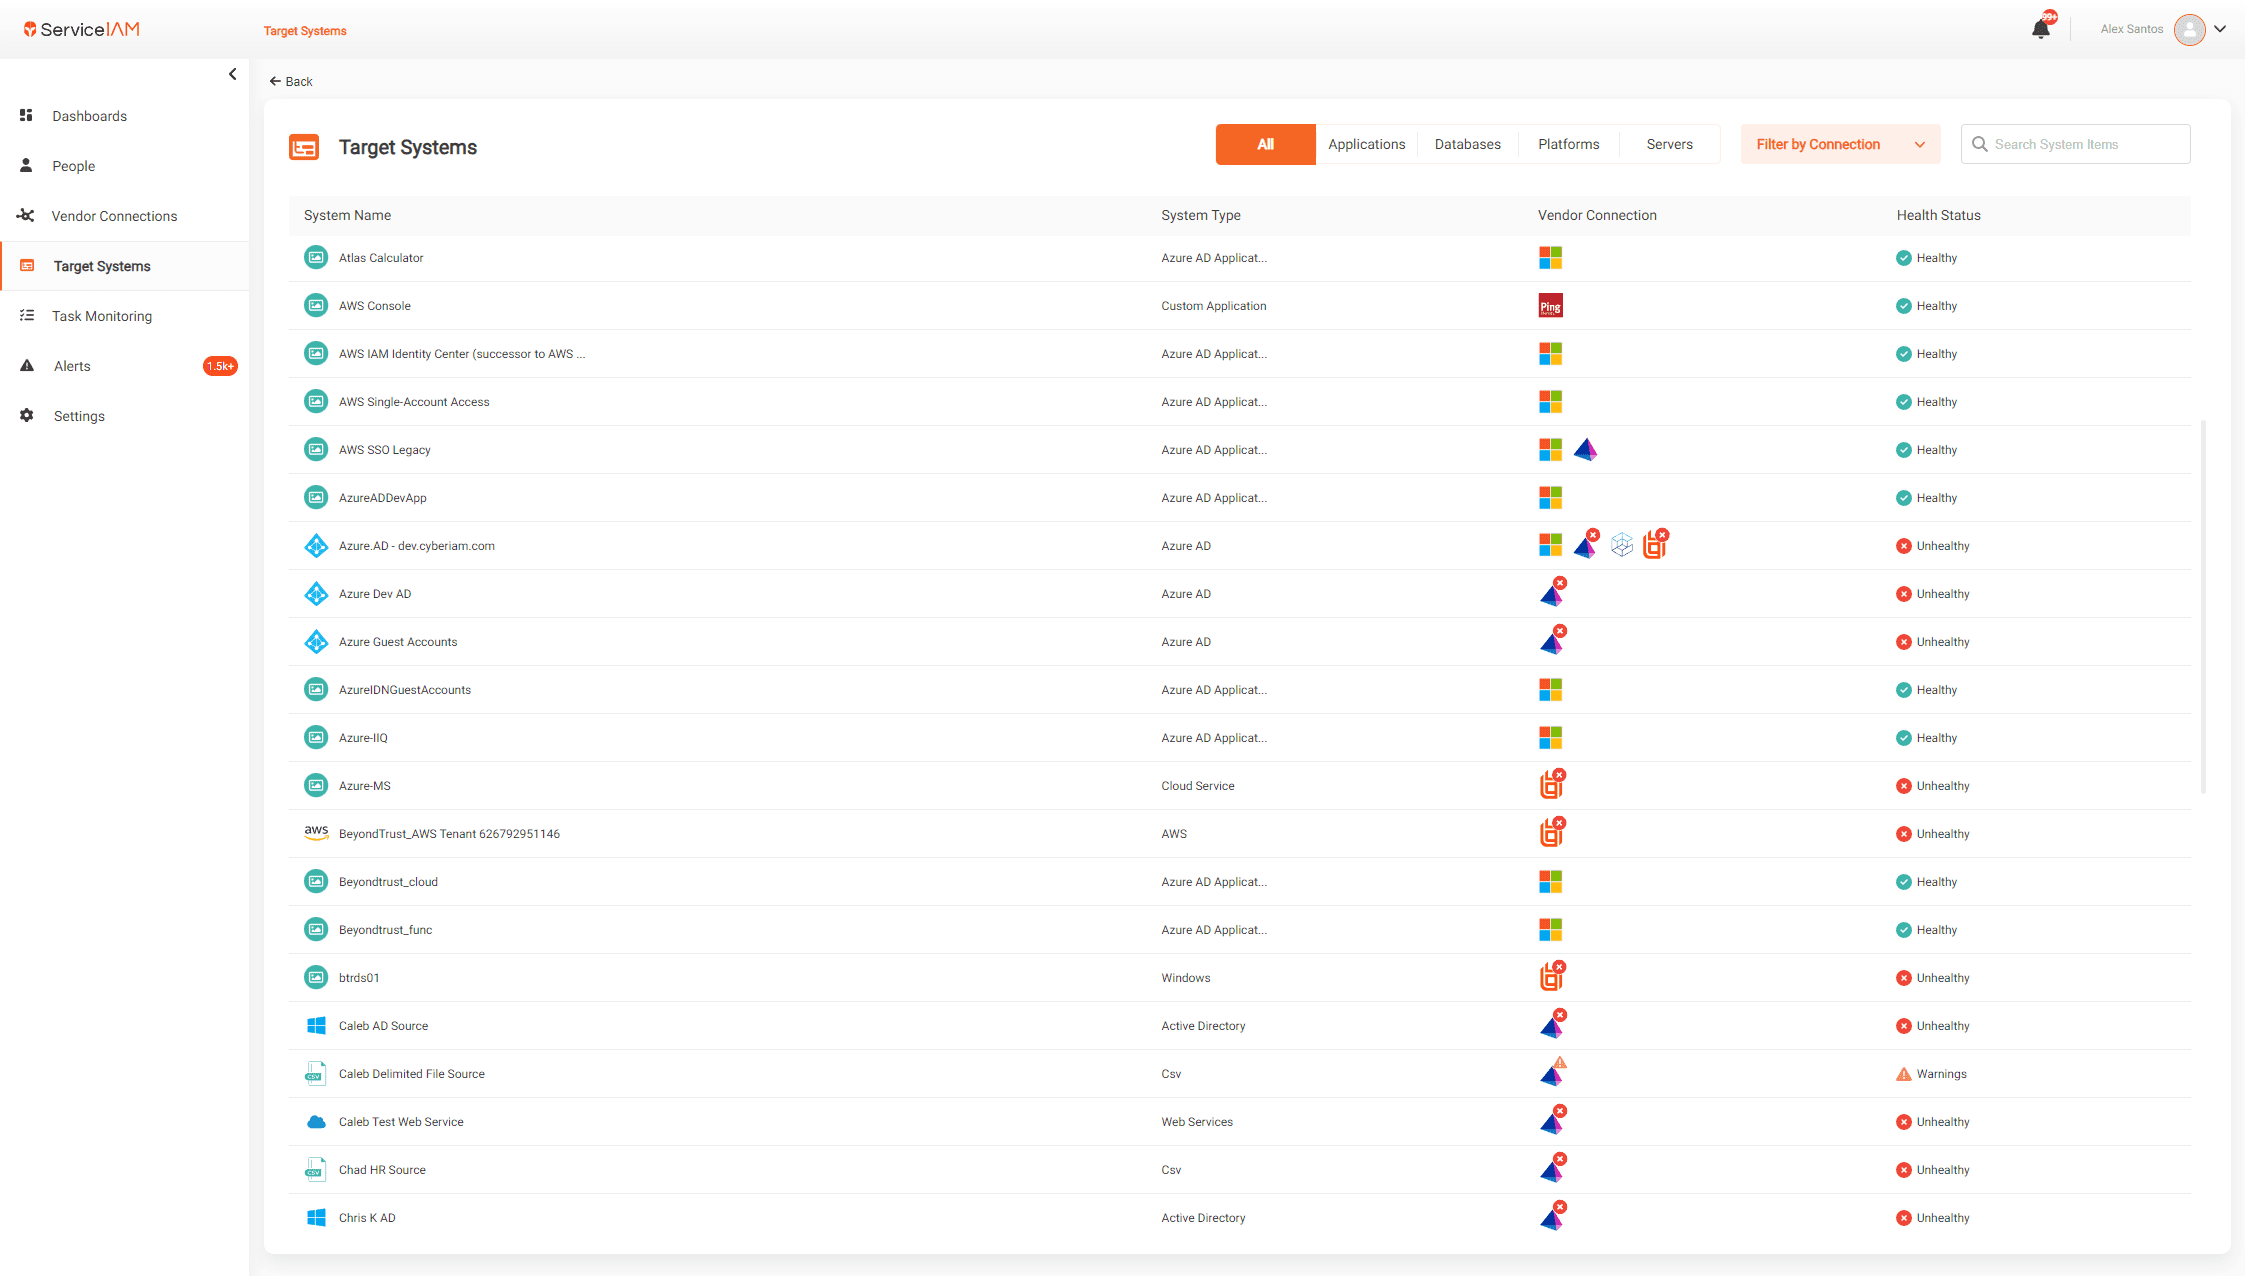Sort by Health Status column header
2245x1276 pixels.
(1938, 215)
